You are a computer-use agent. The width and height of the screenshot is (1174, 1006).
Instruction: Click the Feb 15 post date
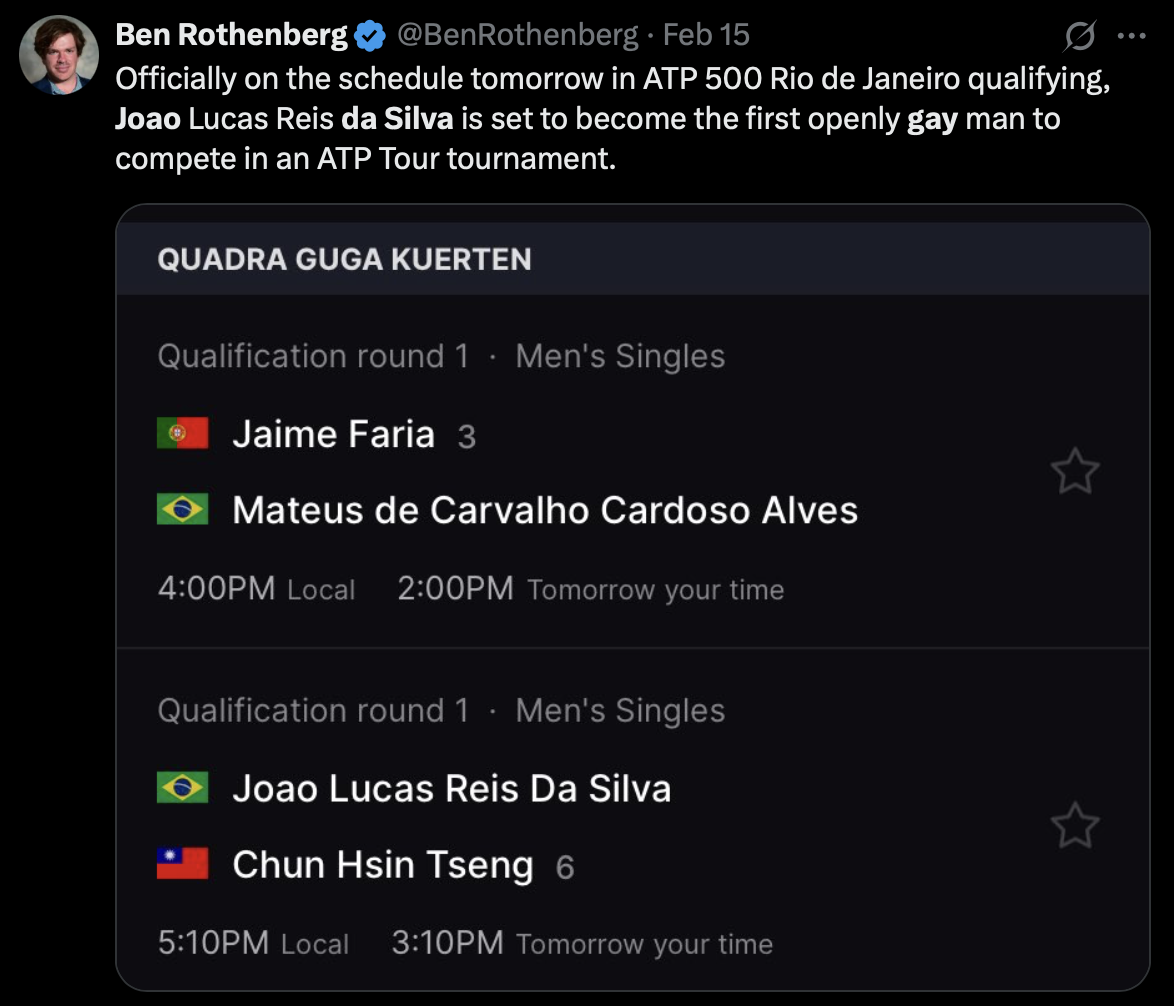[x=706, y=35]
